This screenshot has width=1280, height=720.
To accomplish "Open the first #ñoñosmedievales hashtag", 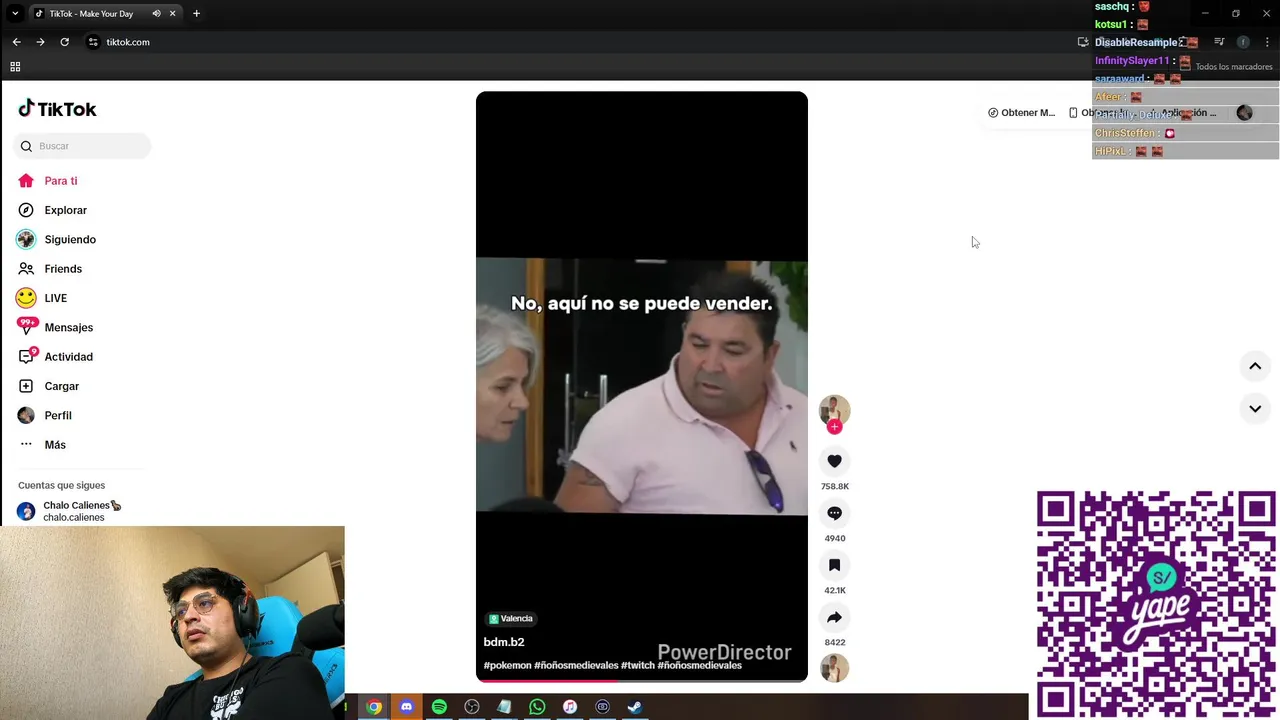I will [x=576, y=665].
